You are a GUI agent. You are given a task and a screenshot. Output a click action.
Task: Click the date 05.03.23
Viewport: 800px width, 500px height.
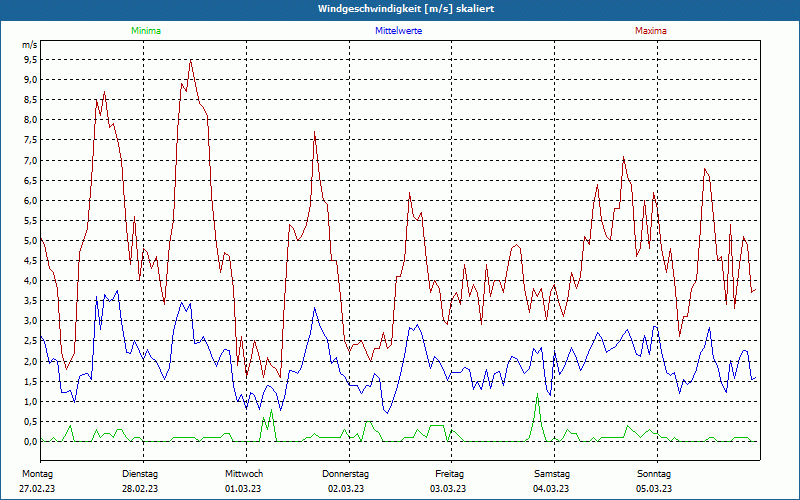[x=654, y=489]
